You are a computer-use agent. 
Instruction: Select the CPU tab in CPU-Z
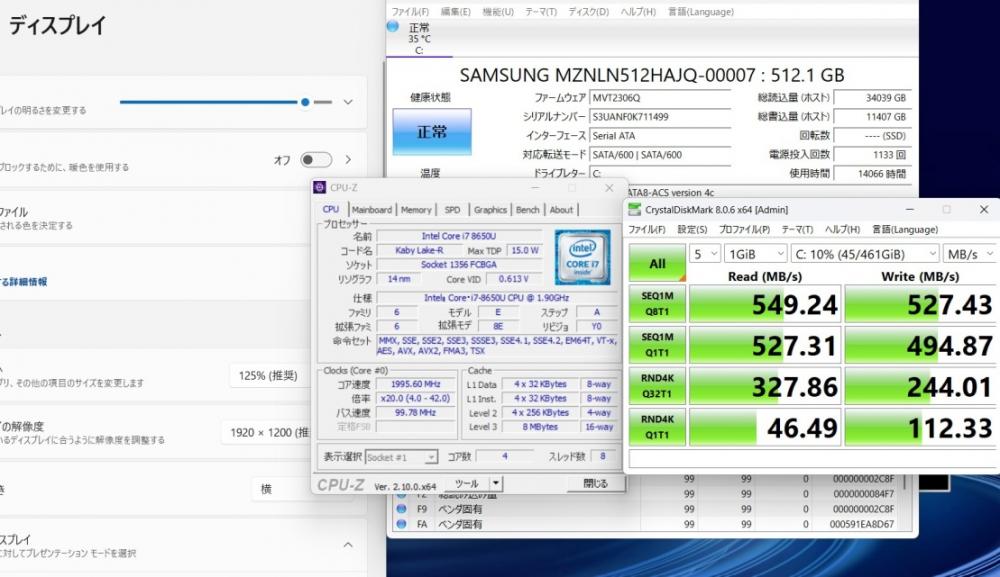point(330,209)
